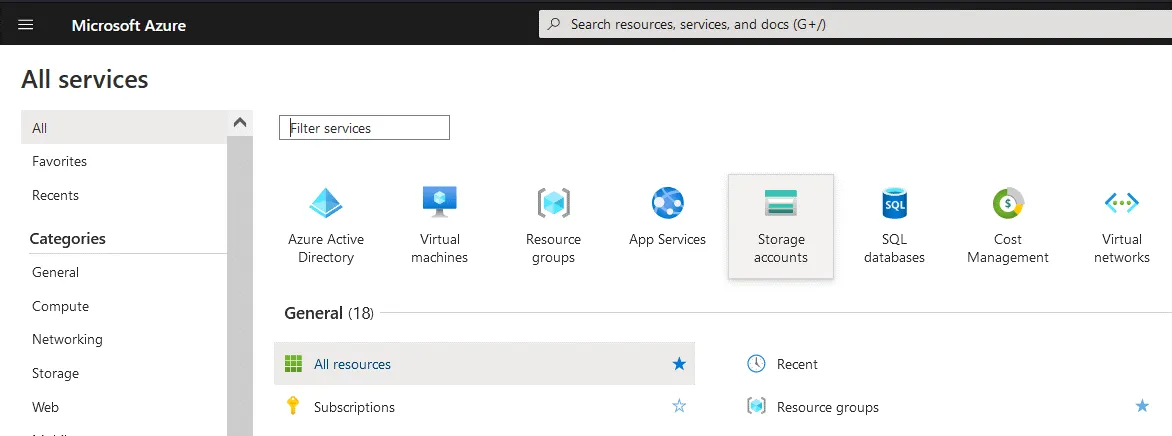Choose the Compute category
1172x436 pixels.
[61, 306]
